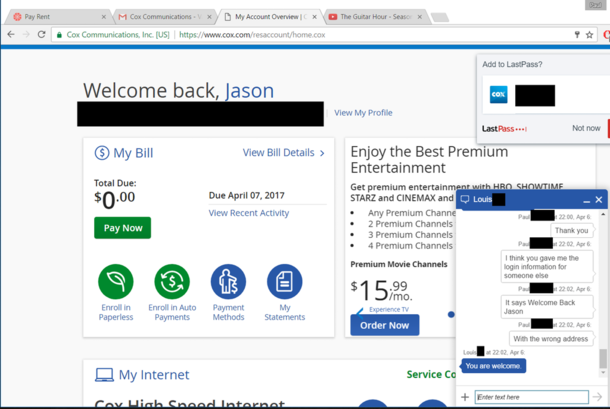Open the Payment Methods icon
The width and height of the screenshot is (610, 409).
(228, 281)
